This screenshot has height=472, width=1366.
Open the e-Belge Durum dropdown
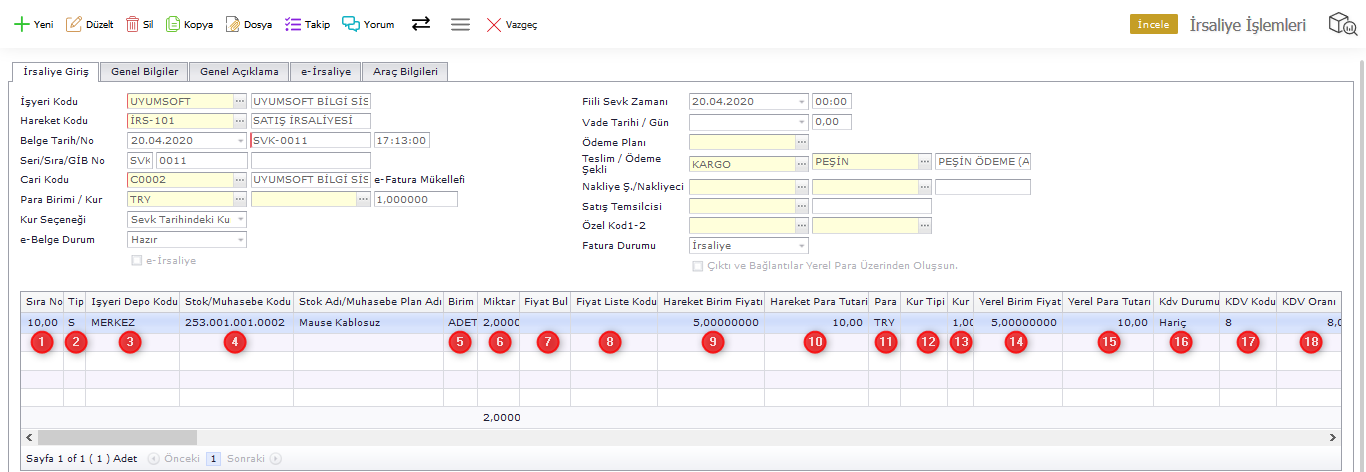click(239, 240)
